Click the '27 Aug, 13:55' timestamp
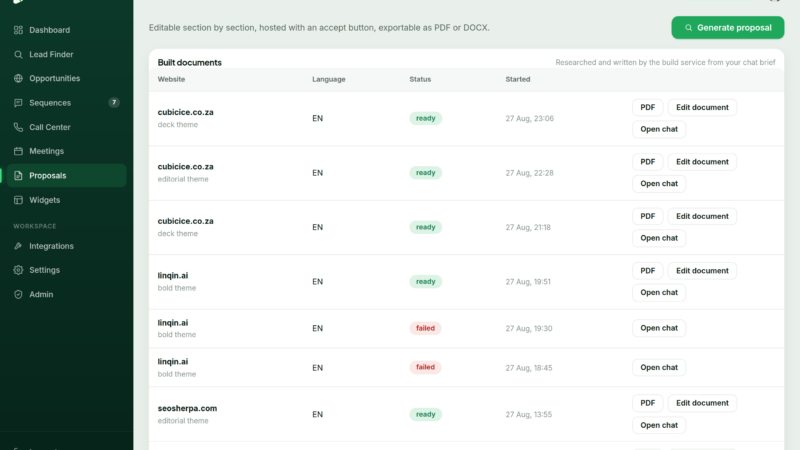The image size is (800, 450). click(x=529, y=414)
